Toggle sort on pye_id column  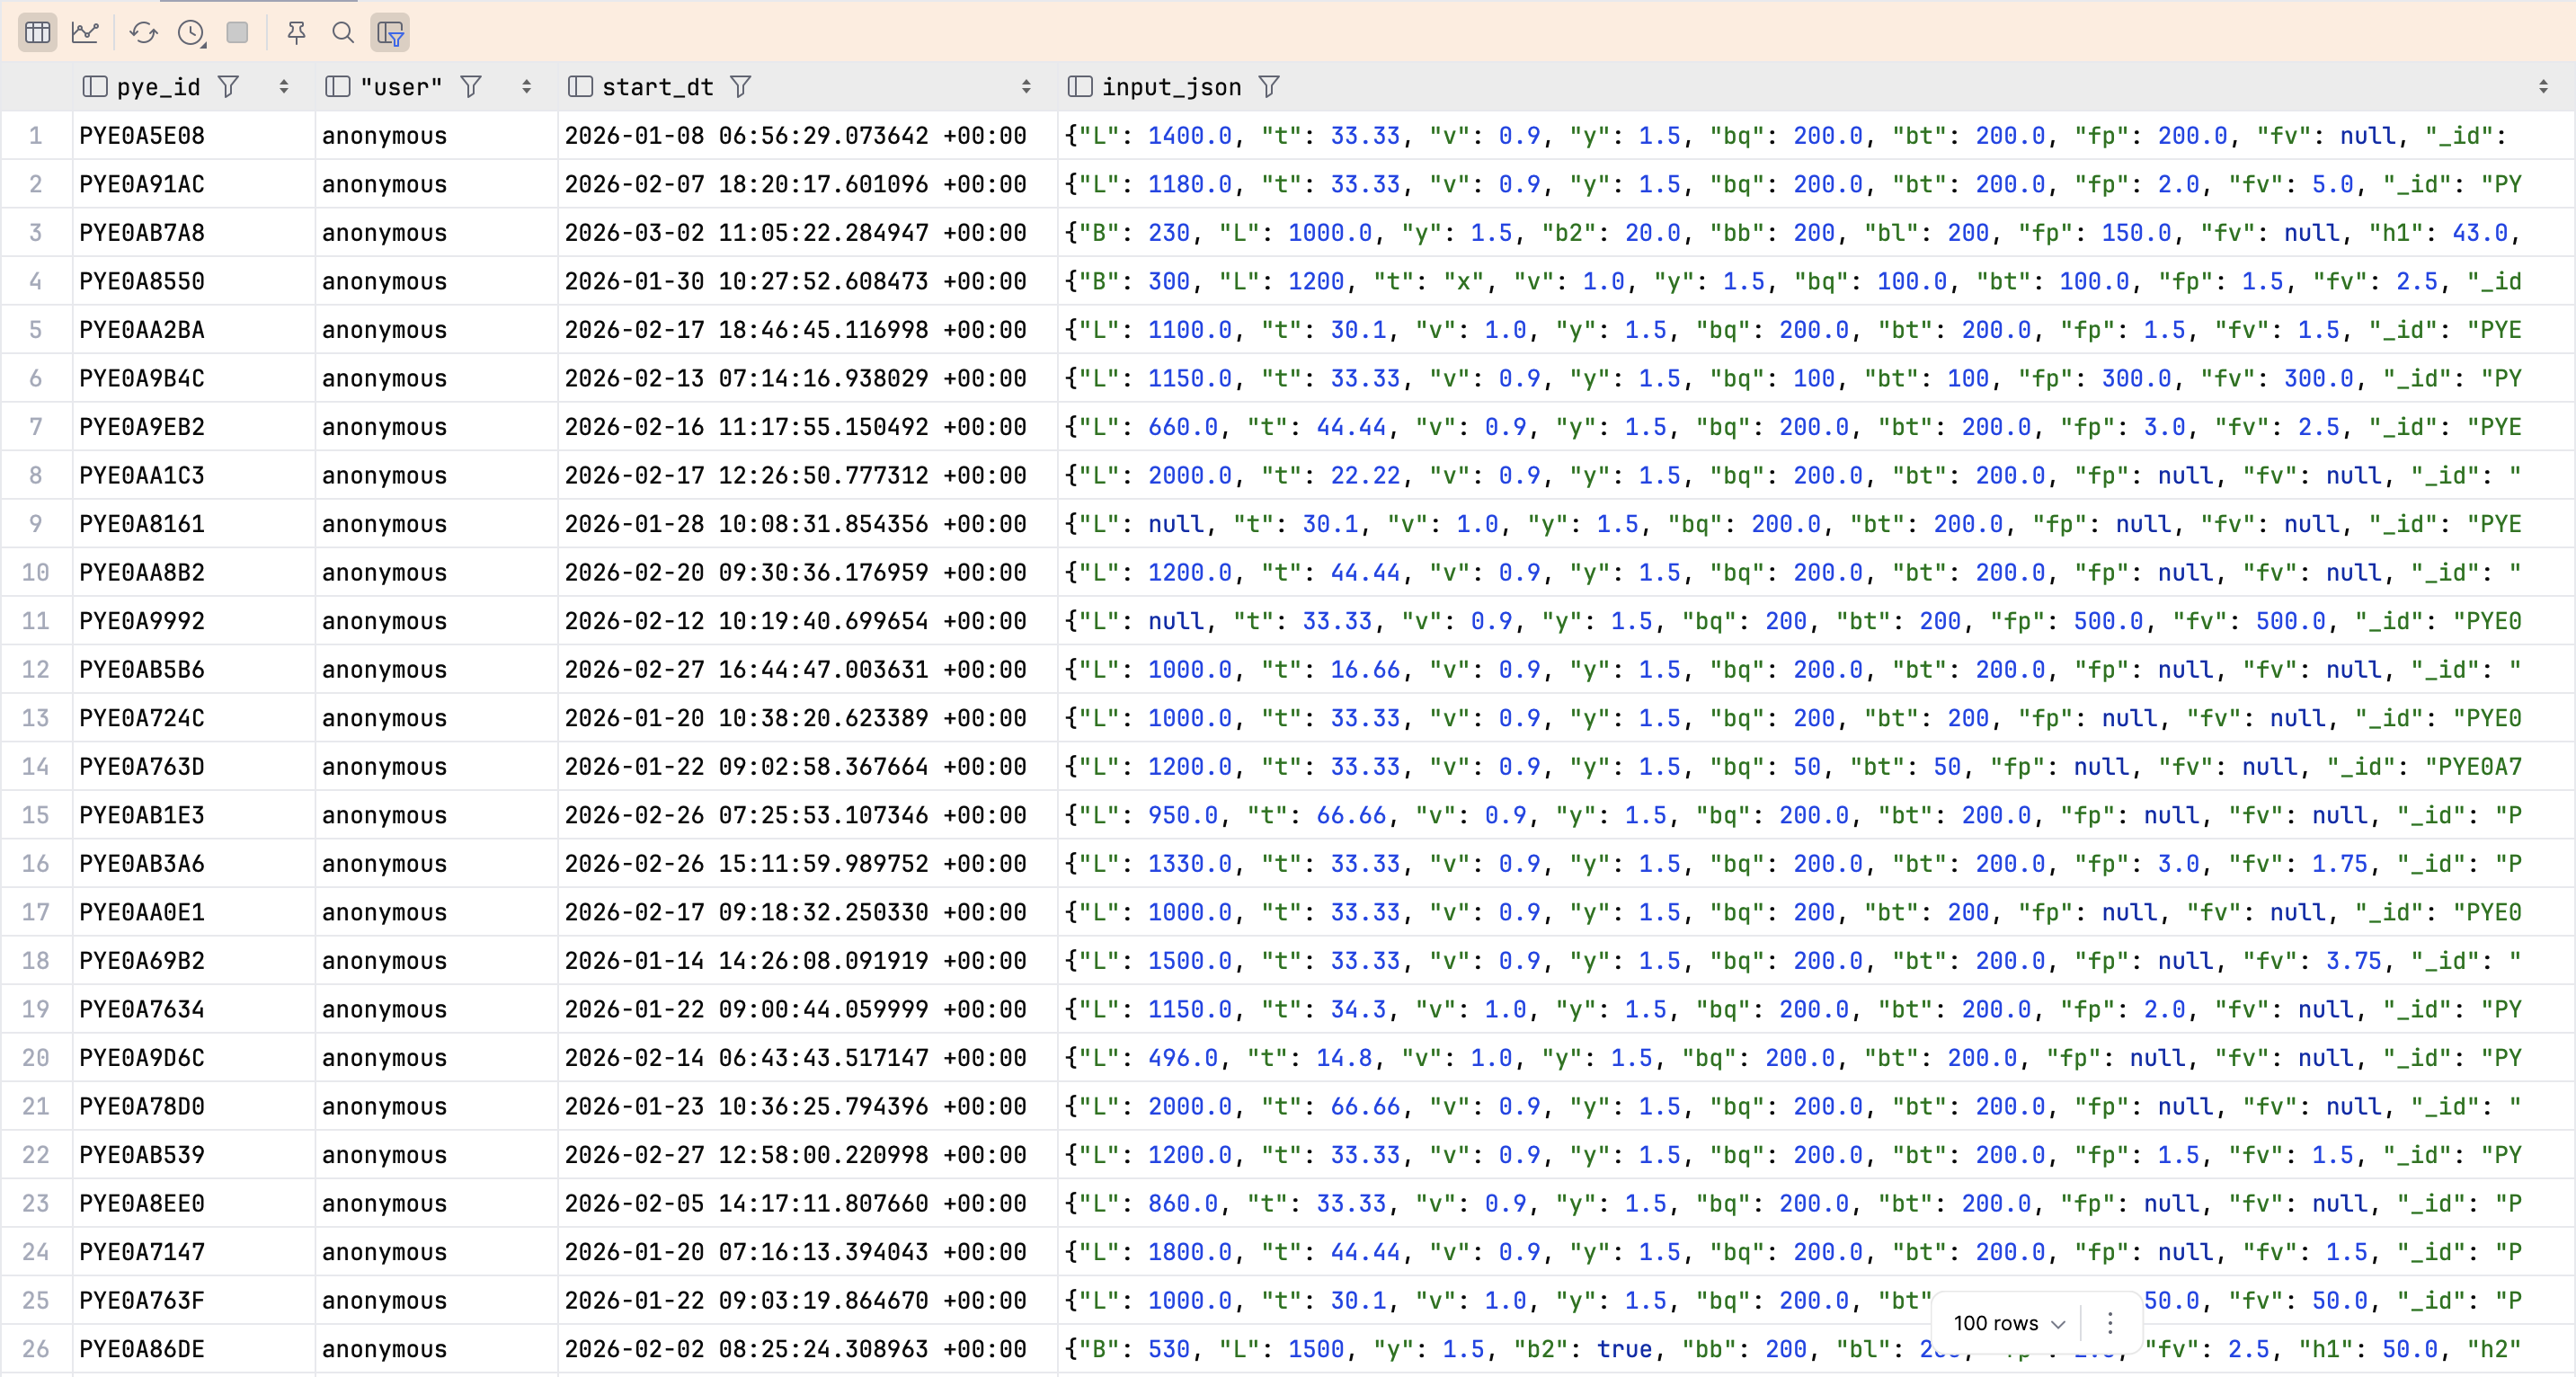tap(284, 87)
